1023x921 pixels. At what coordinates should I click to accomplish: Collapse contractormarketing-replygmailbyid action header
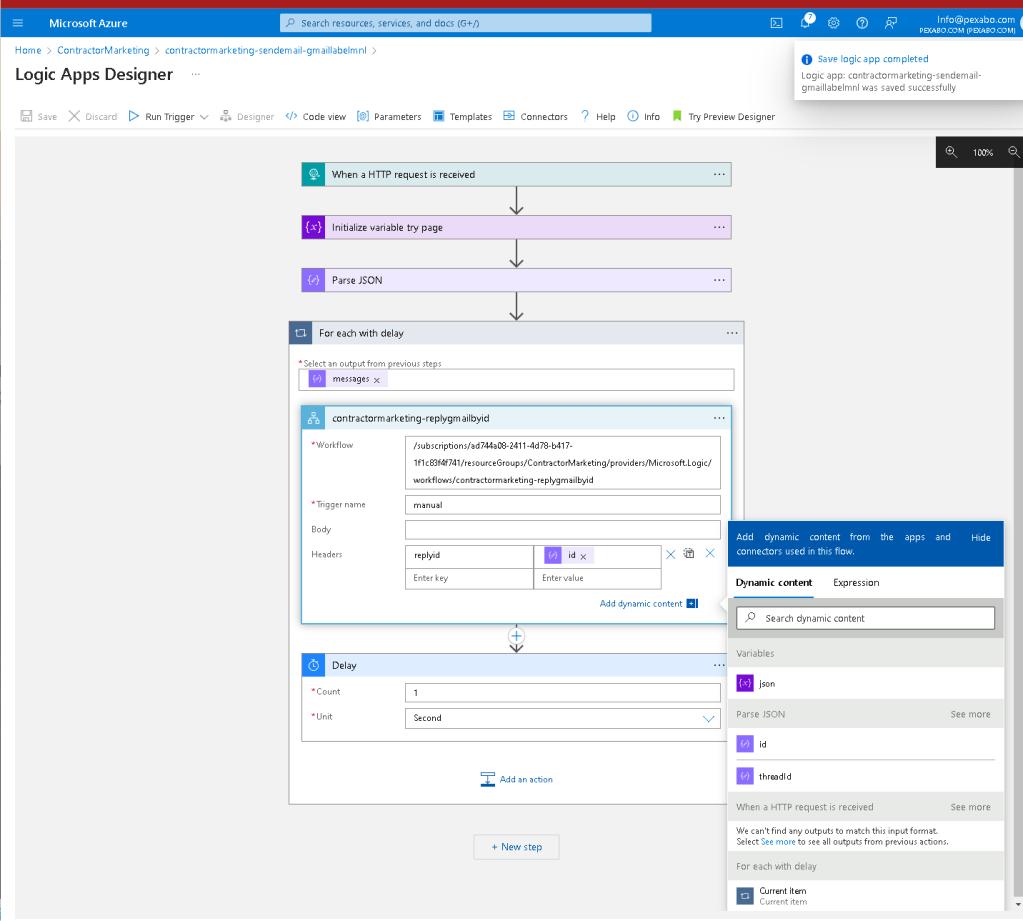(x=515, y=418)
